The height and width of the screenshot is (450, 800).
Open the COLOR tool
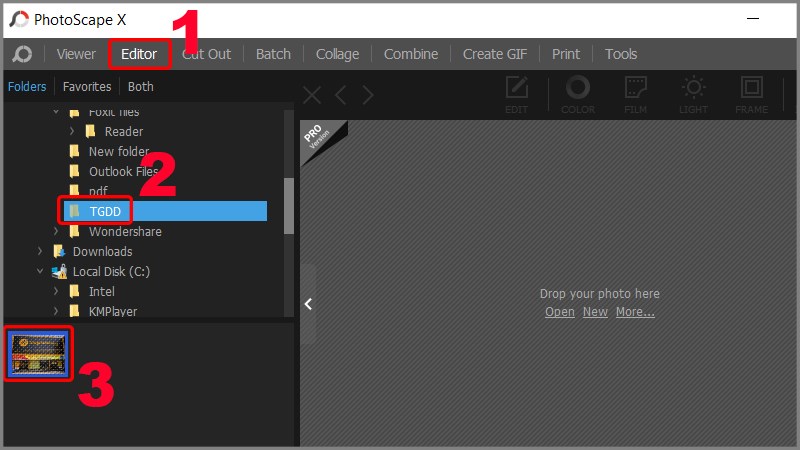(578, 94)
